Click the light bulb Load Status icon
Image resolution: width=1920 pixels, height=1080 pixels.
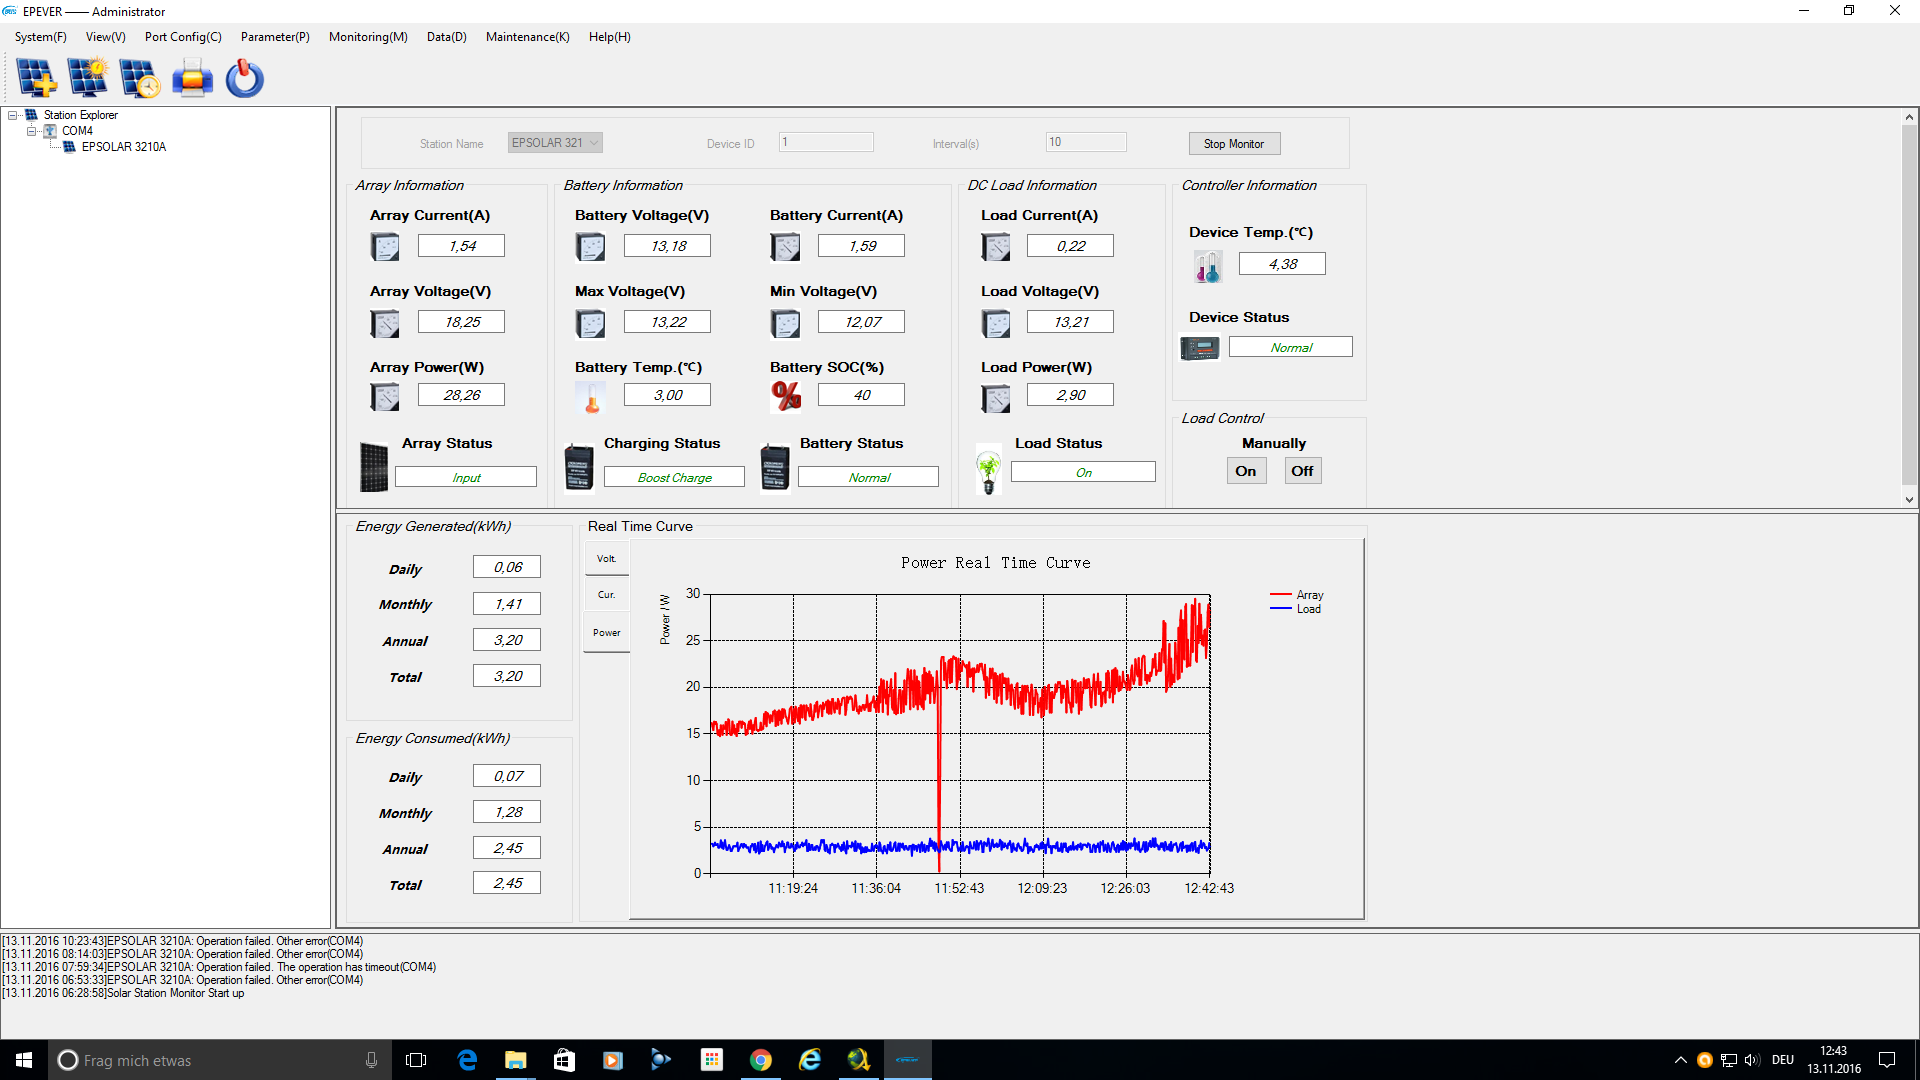tap(988, 470)
